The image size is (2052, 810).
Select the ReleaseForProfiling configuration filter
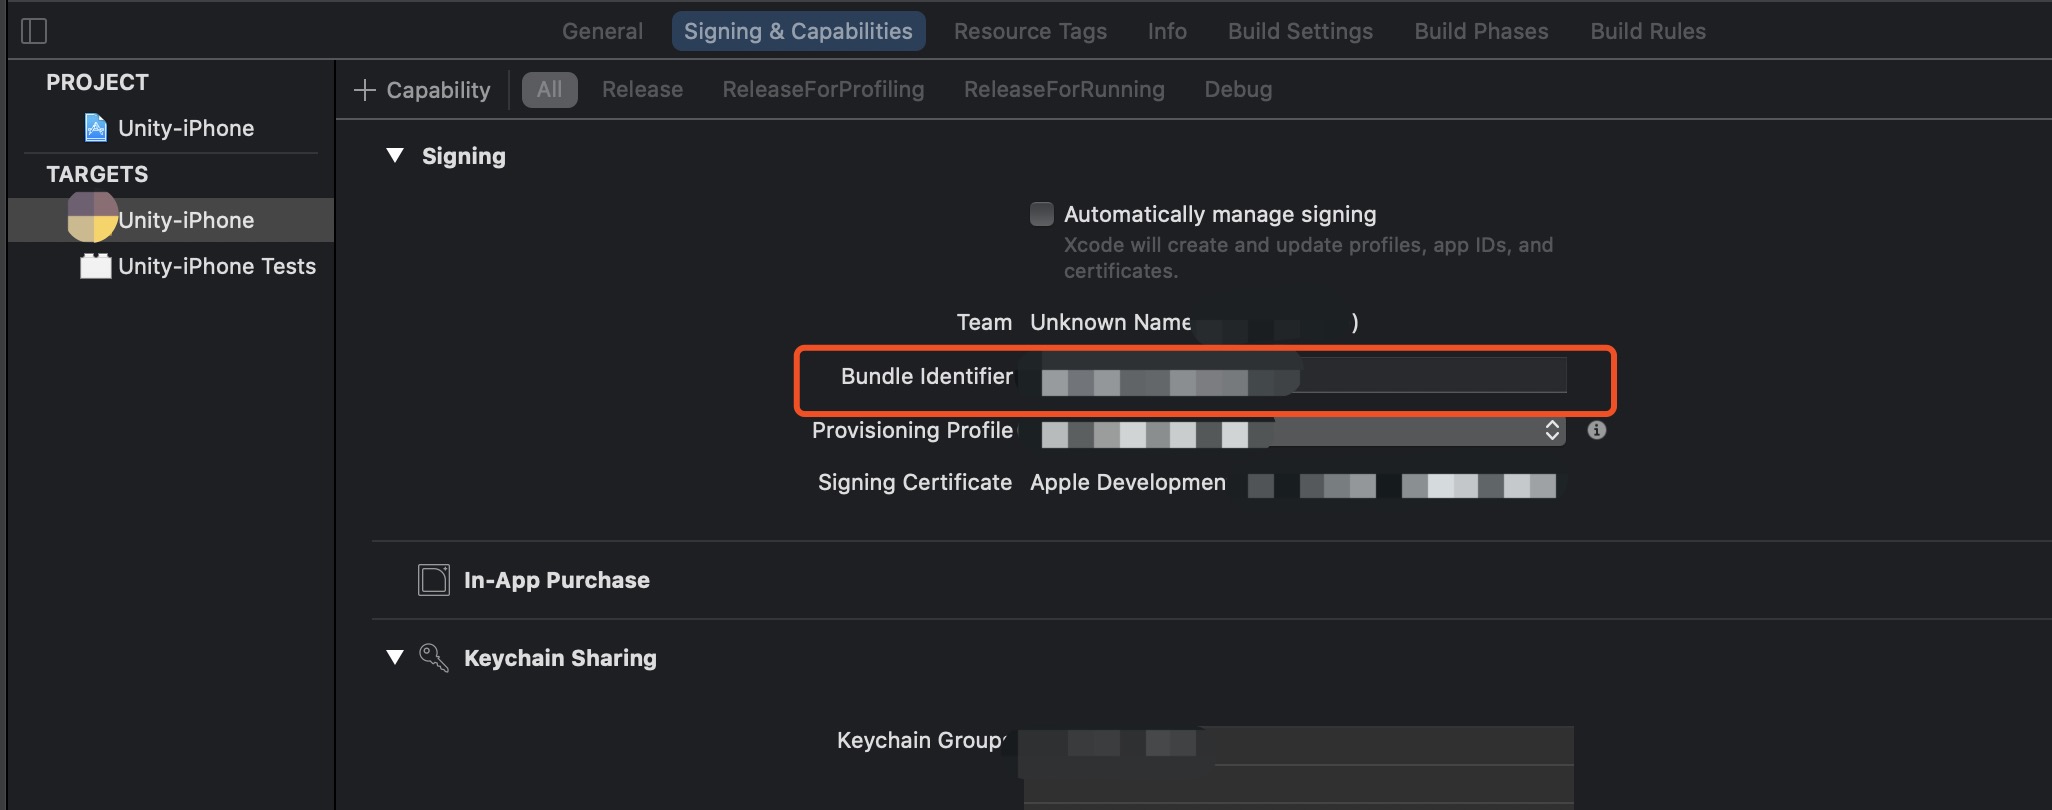[x=823, y=89]
